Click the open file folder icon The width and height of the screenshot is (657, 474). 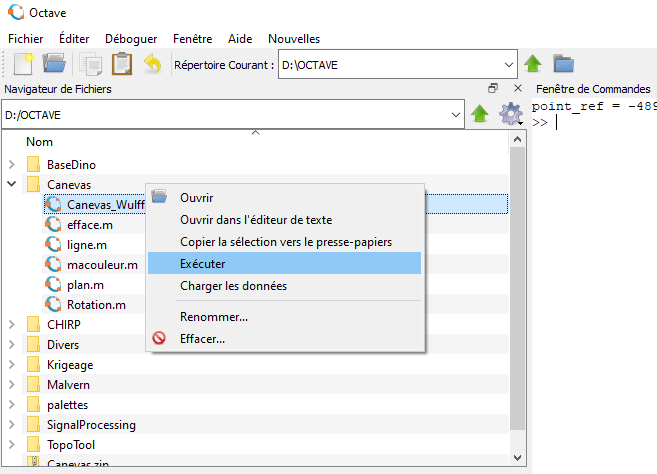[54, 64]
